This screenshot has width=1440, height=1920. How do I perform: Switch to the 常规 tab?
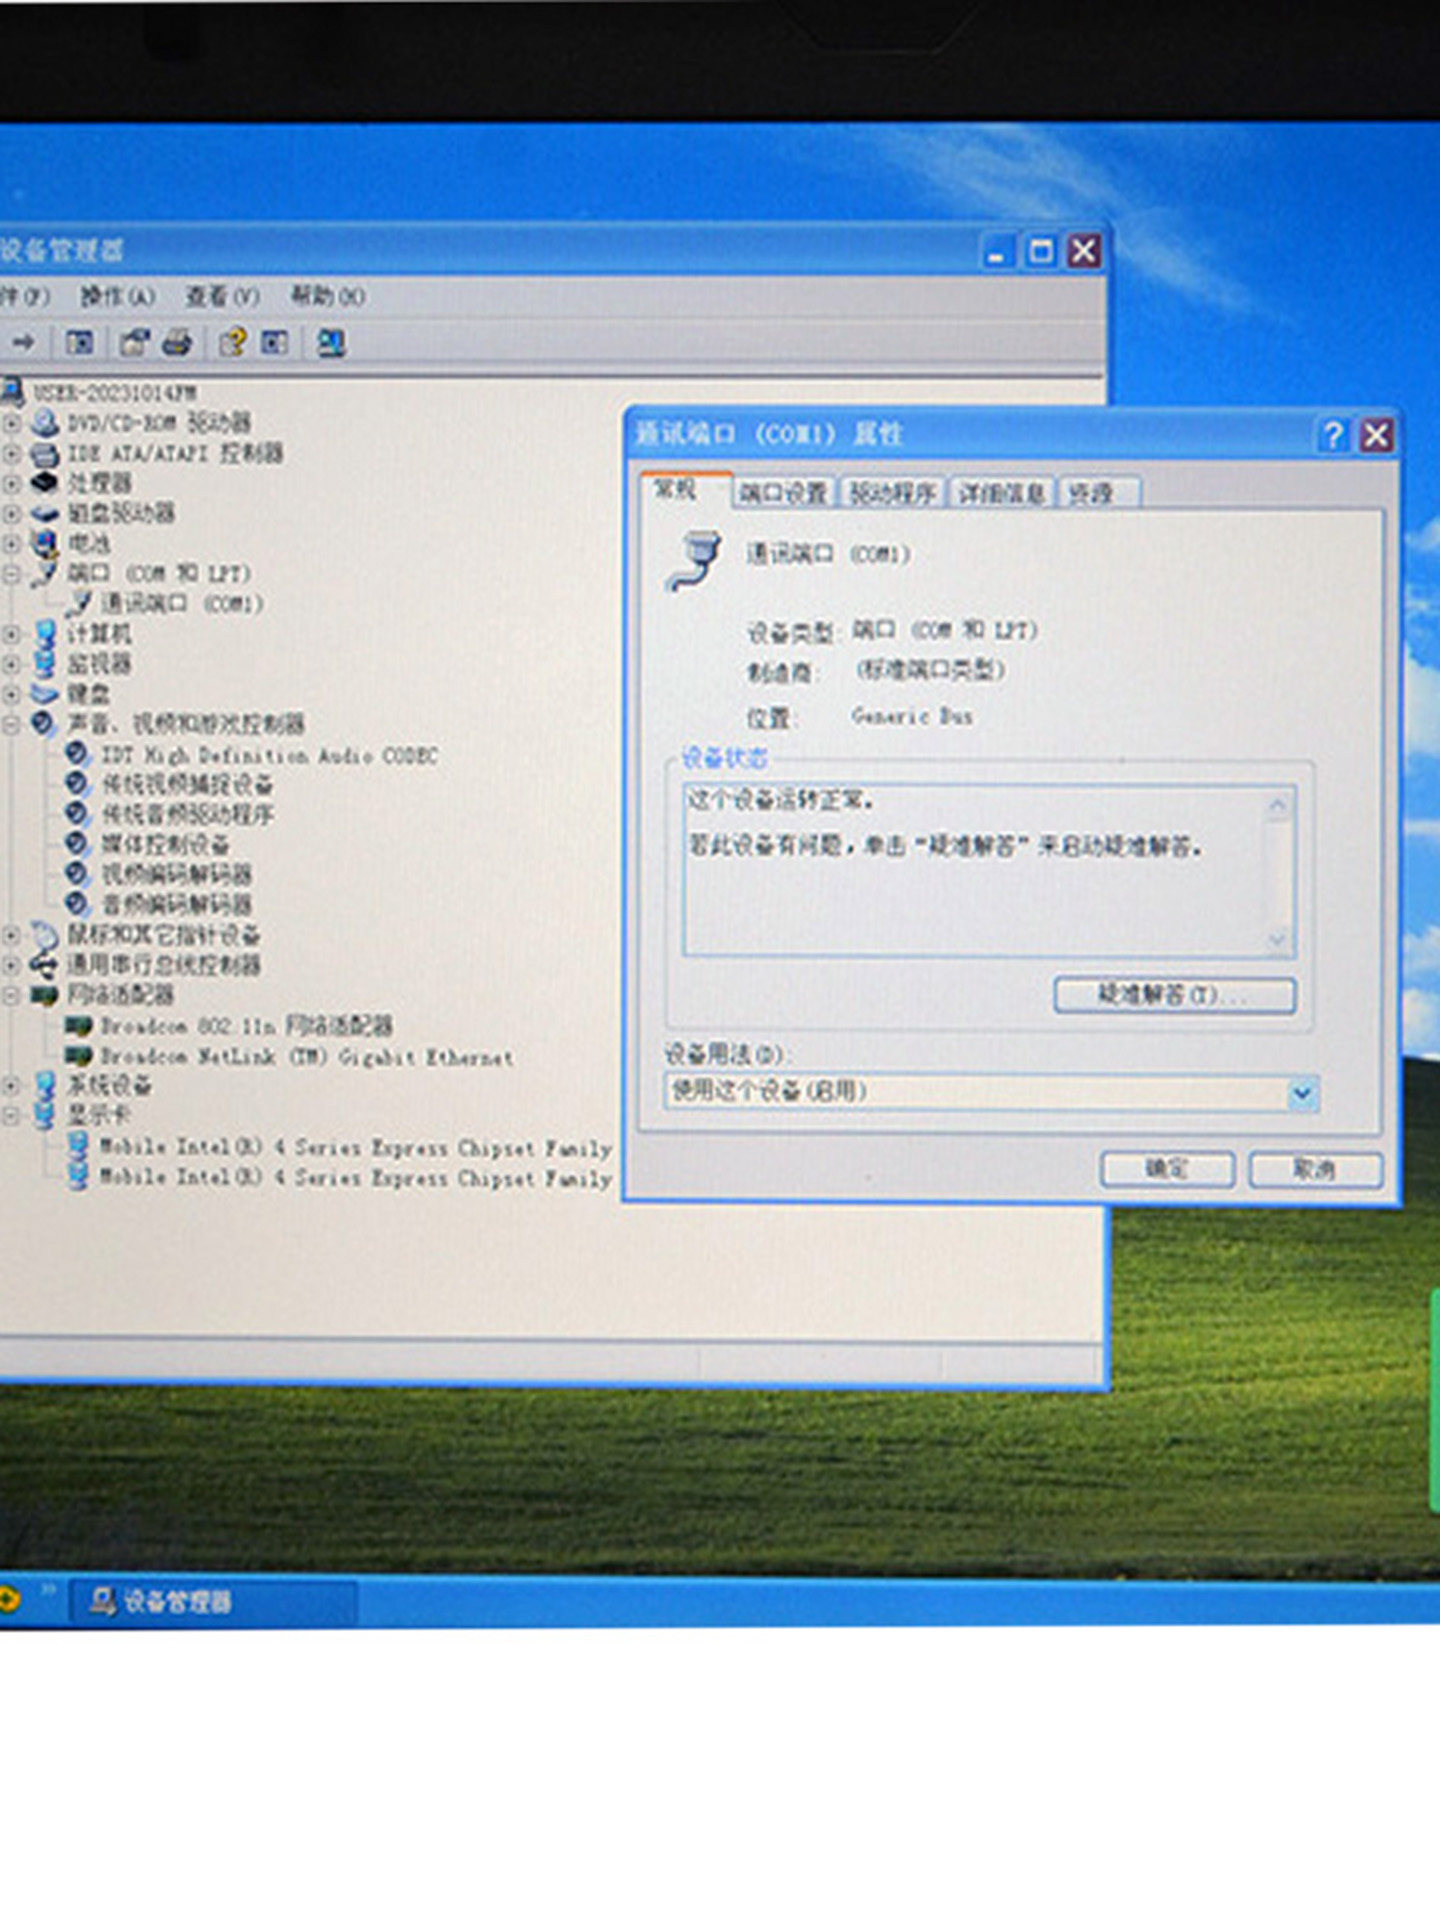click(686, 490)
